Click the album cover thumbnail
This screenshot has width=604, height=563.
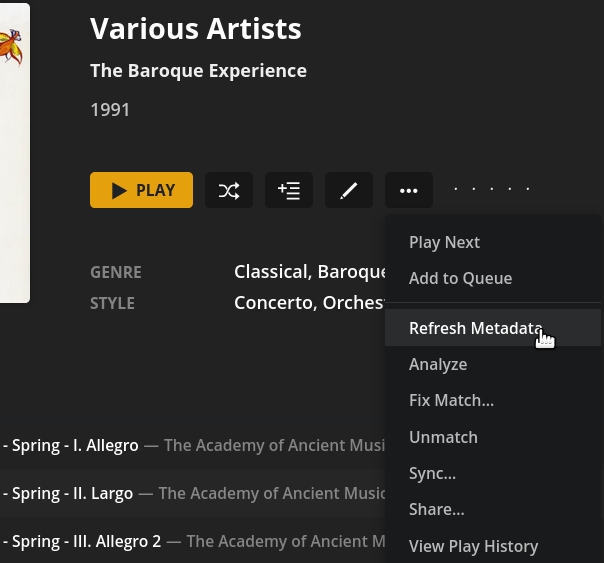(x=13, y=150)
